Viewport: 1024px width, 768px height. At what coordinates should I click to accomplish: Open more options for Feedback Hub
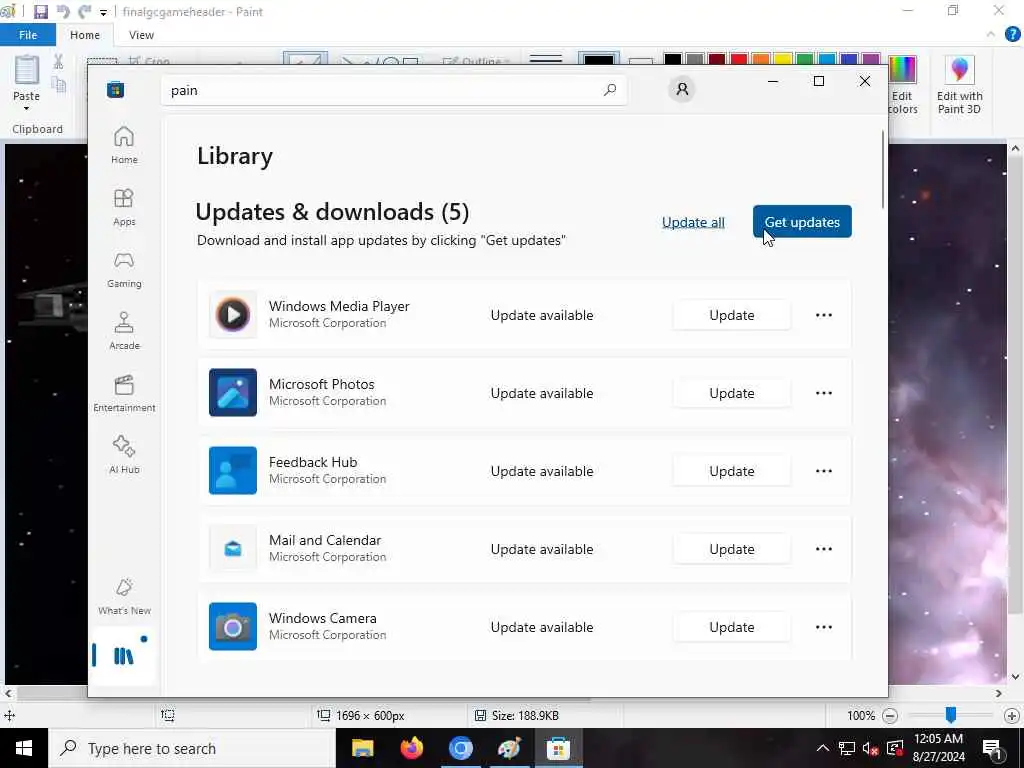pyautogui.click(x=824, y=471)
